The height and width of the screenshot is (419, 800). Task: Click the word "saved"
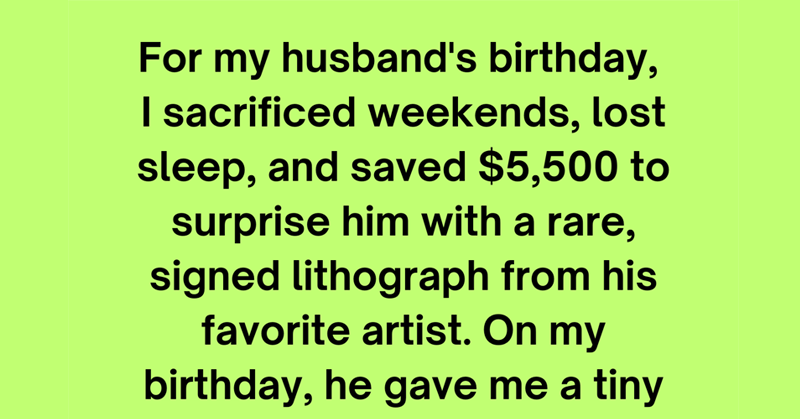click(409, 167)
